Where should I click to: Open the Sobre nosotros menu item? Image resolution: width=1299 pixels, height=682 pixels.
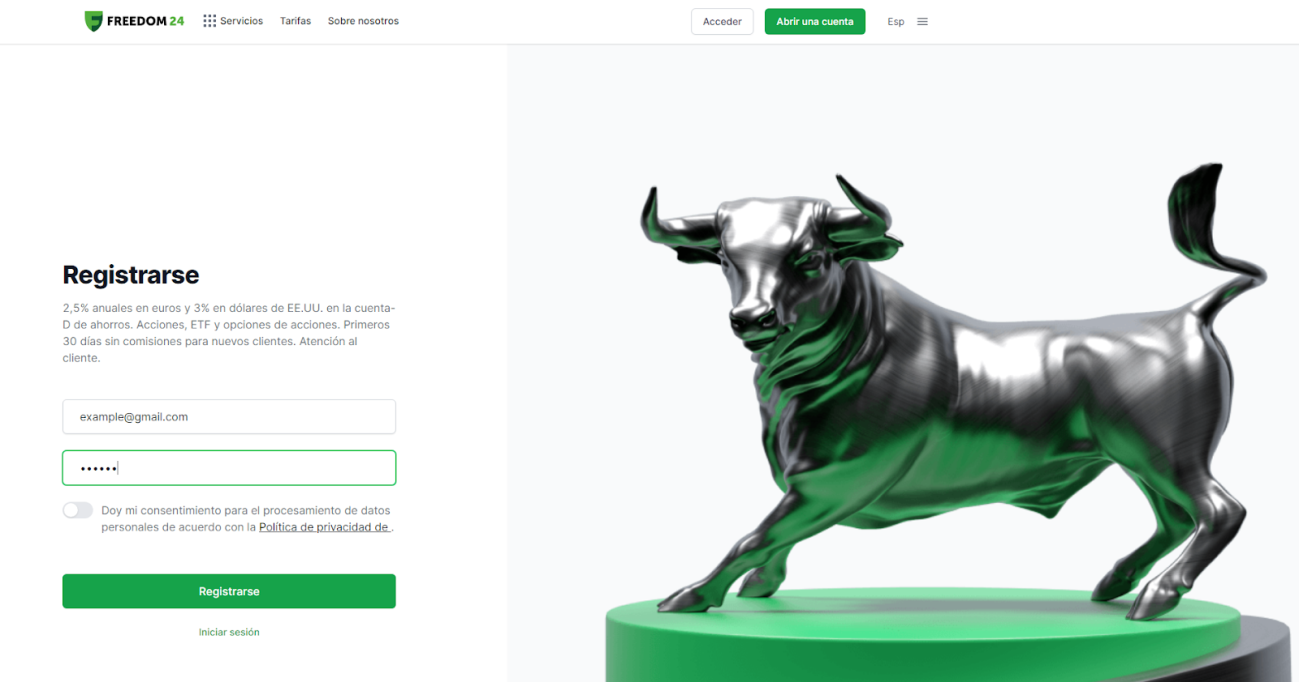coord(363,21)
